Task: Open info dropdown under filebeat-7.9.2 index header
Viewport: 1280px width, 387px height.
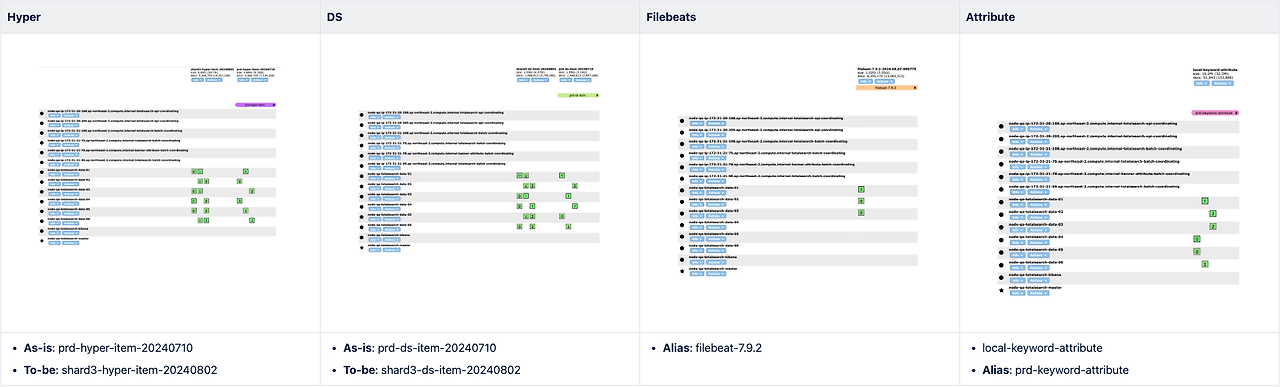Action: pyautogui.click(x=864, y=81)
